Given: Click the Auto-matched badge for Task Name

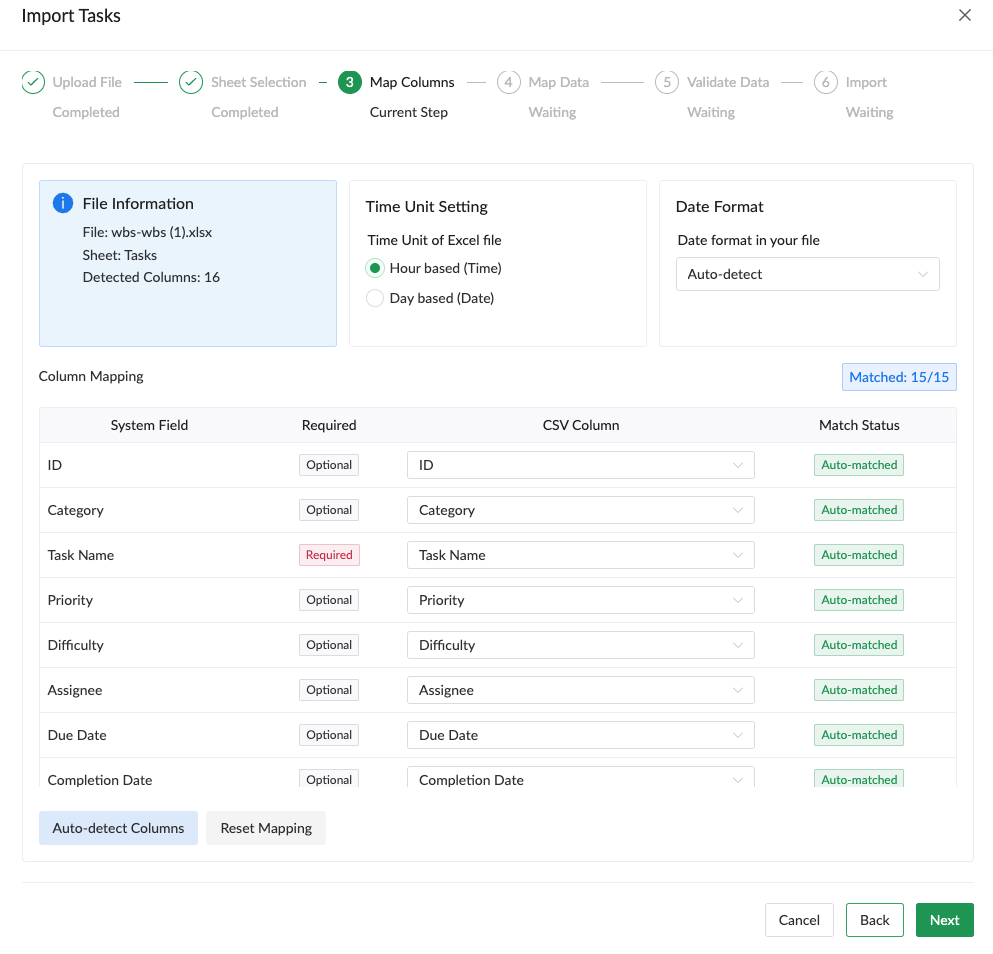Looking at the screenshot, I should pyautogui.click(x=858, y=554).
